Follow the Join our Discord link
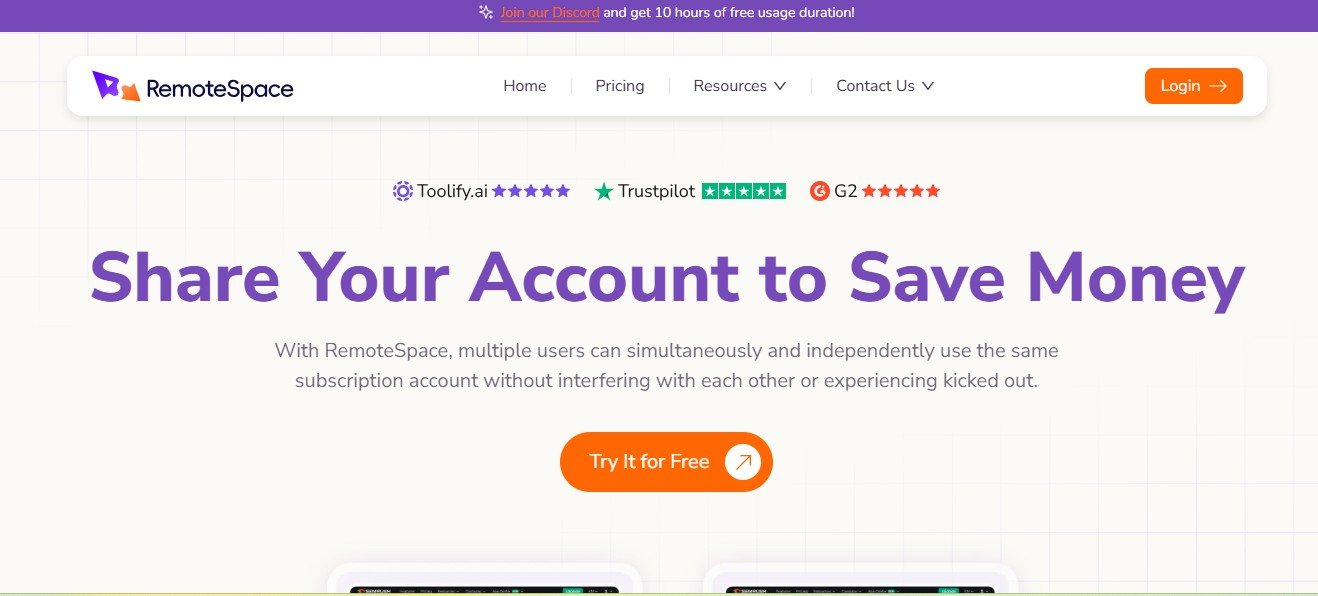Image resolution: width=1318 pixels, height=596 pixels. 550,13
